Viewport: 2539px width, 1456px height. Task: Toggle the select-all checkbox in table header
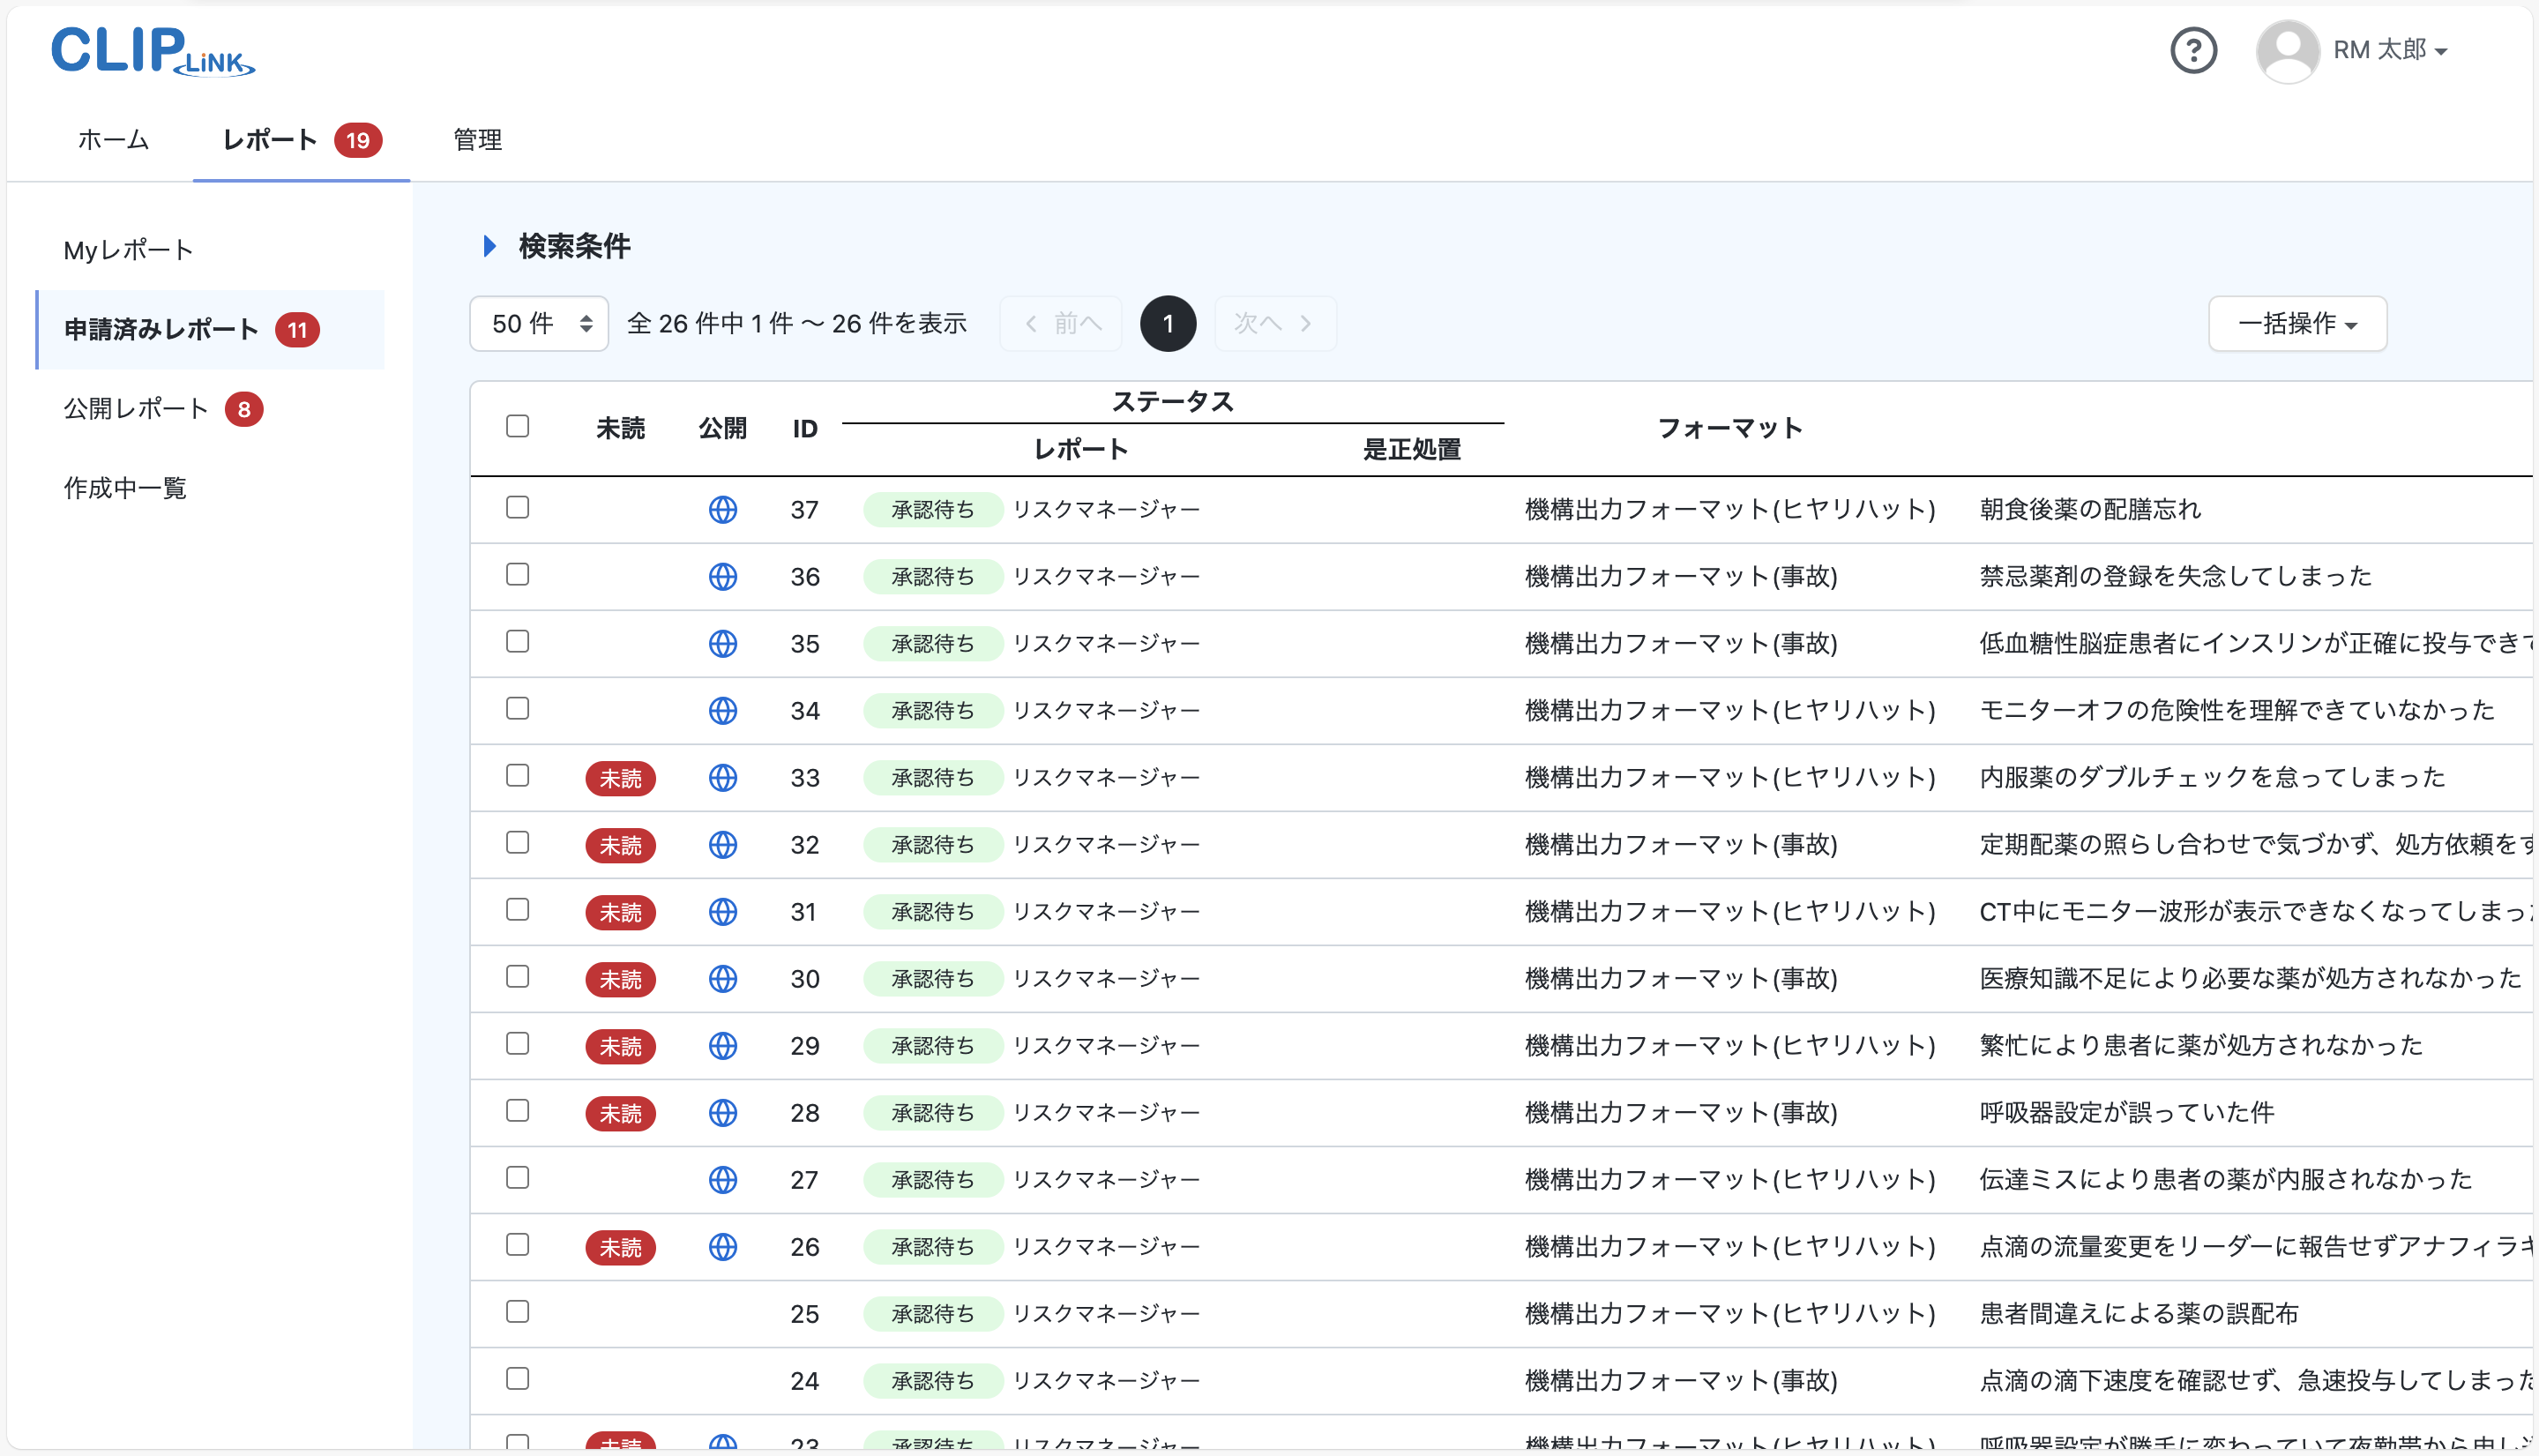518,426
